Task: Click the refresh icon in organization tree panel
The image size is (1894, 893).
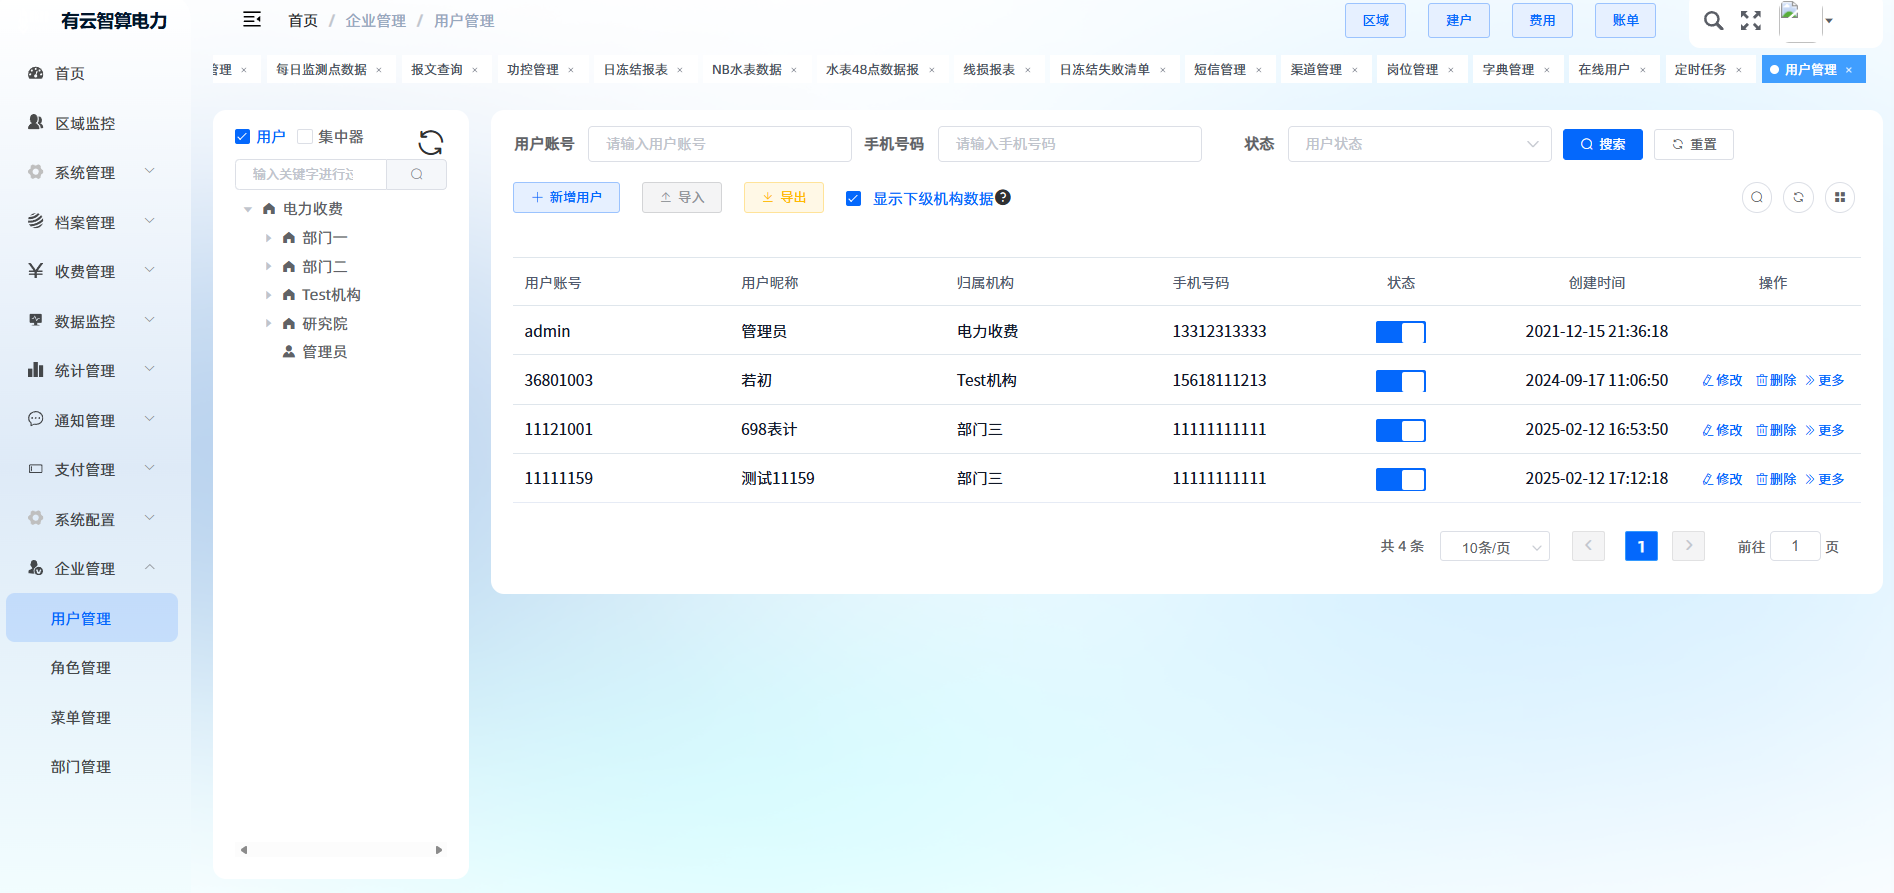Action: 431,143
